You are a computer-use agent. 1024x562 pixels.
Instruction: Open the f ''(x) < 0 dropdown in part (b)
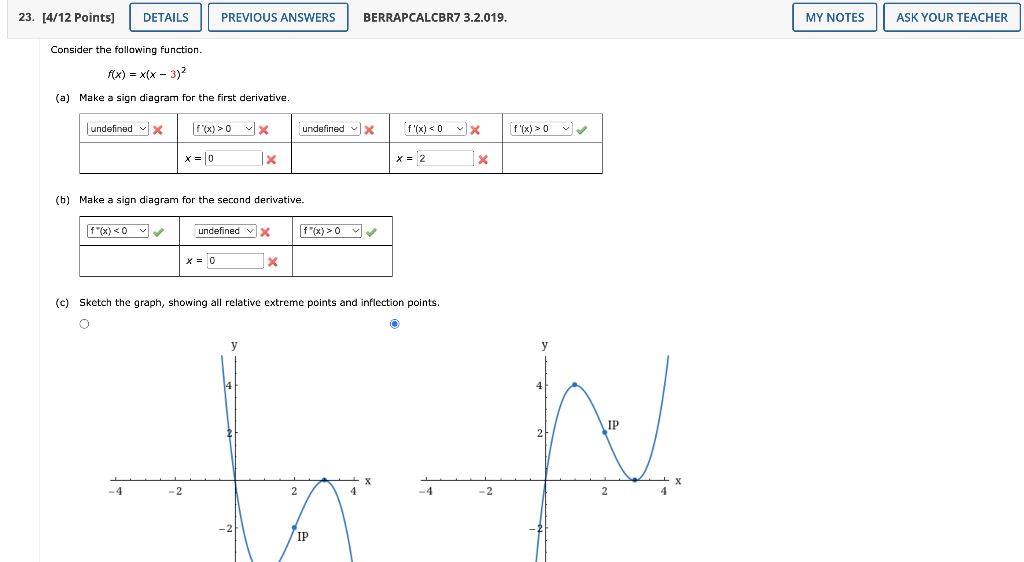118,231
